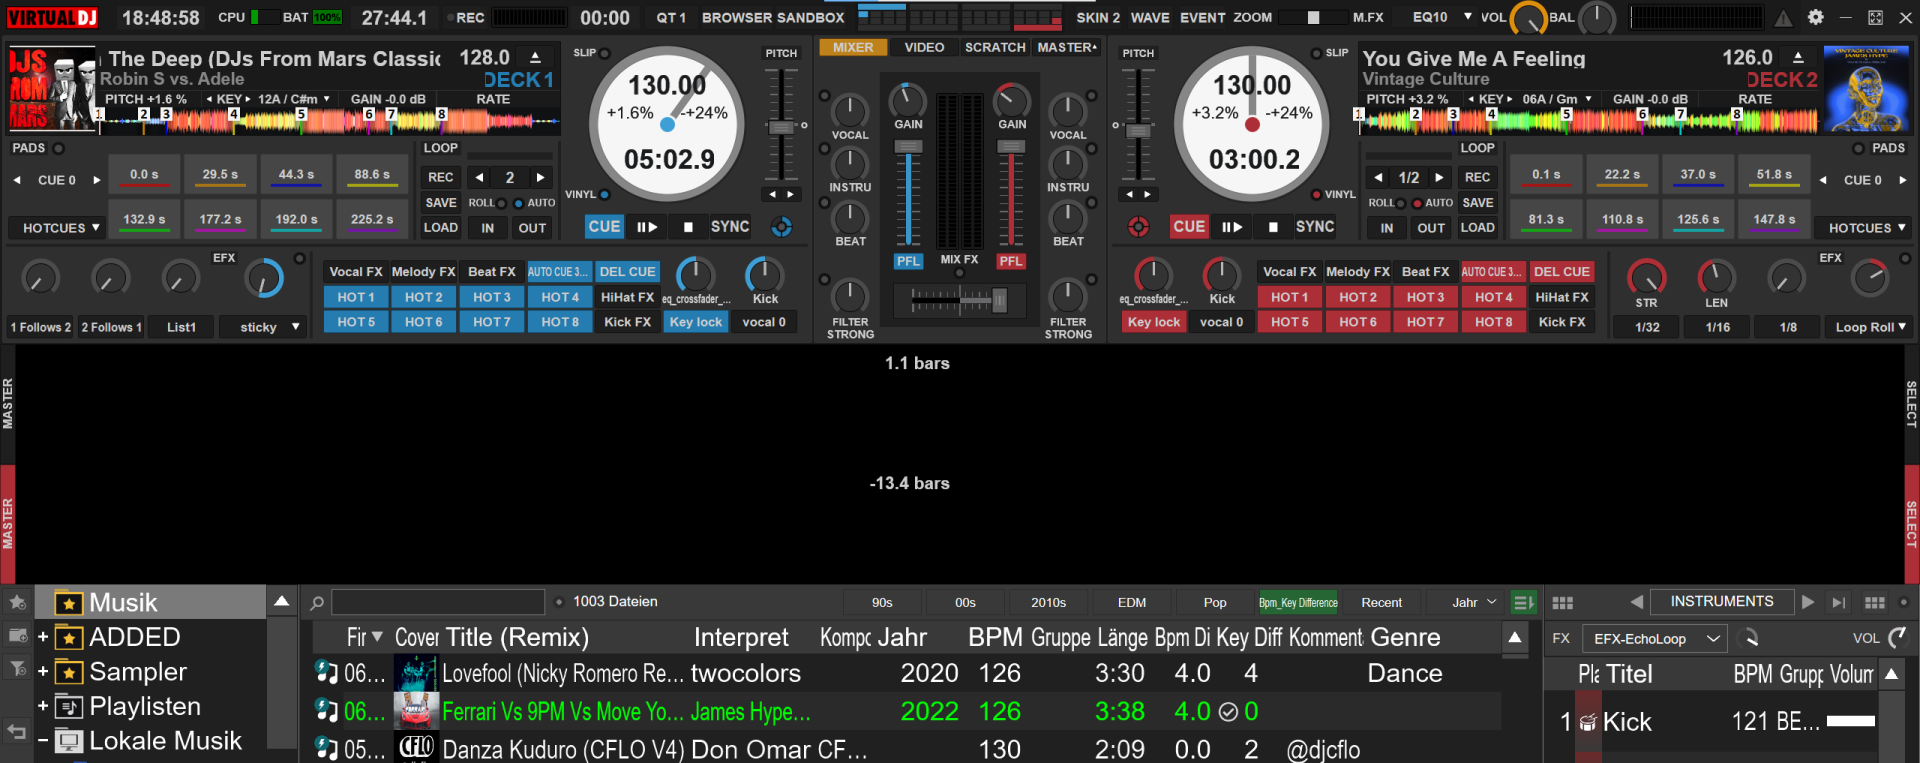Open the favorites star icon in browser sidebar
1920x763 pixels.
pyautogui.click(x=17, y=602)
